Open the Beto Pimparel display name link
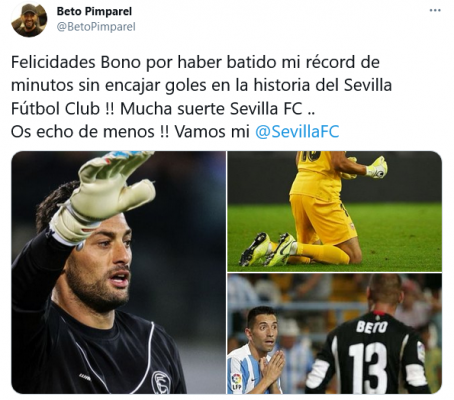This screenshot has height=400, width=454. pos(94,11)
